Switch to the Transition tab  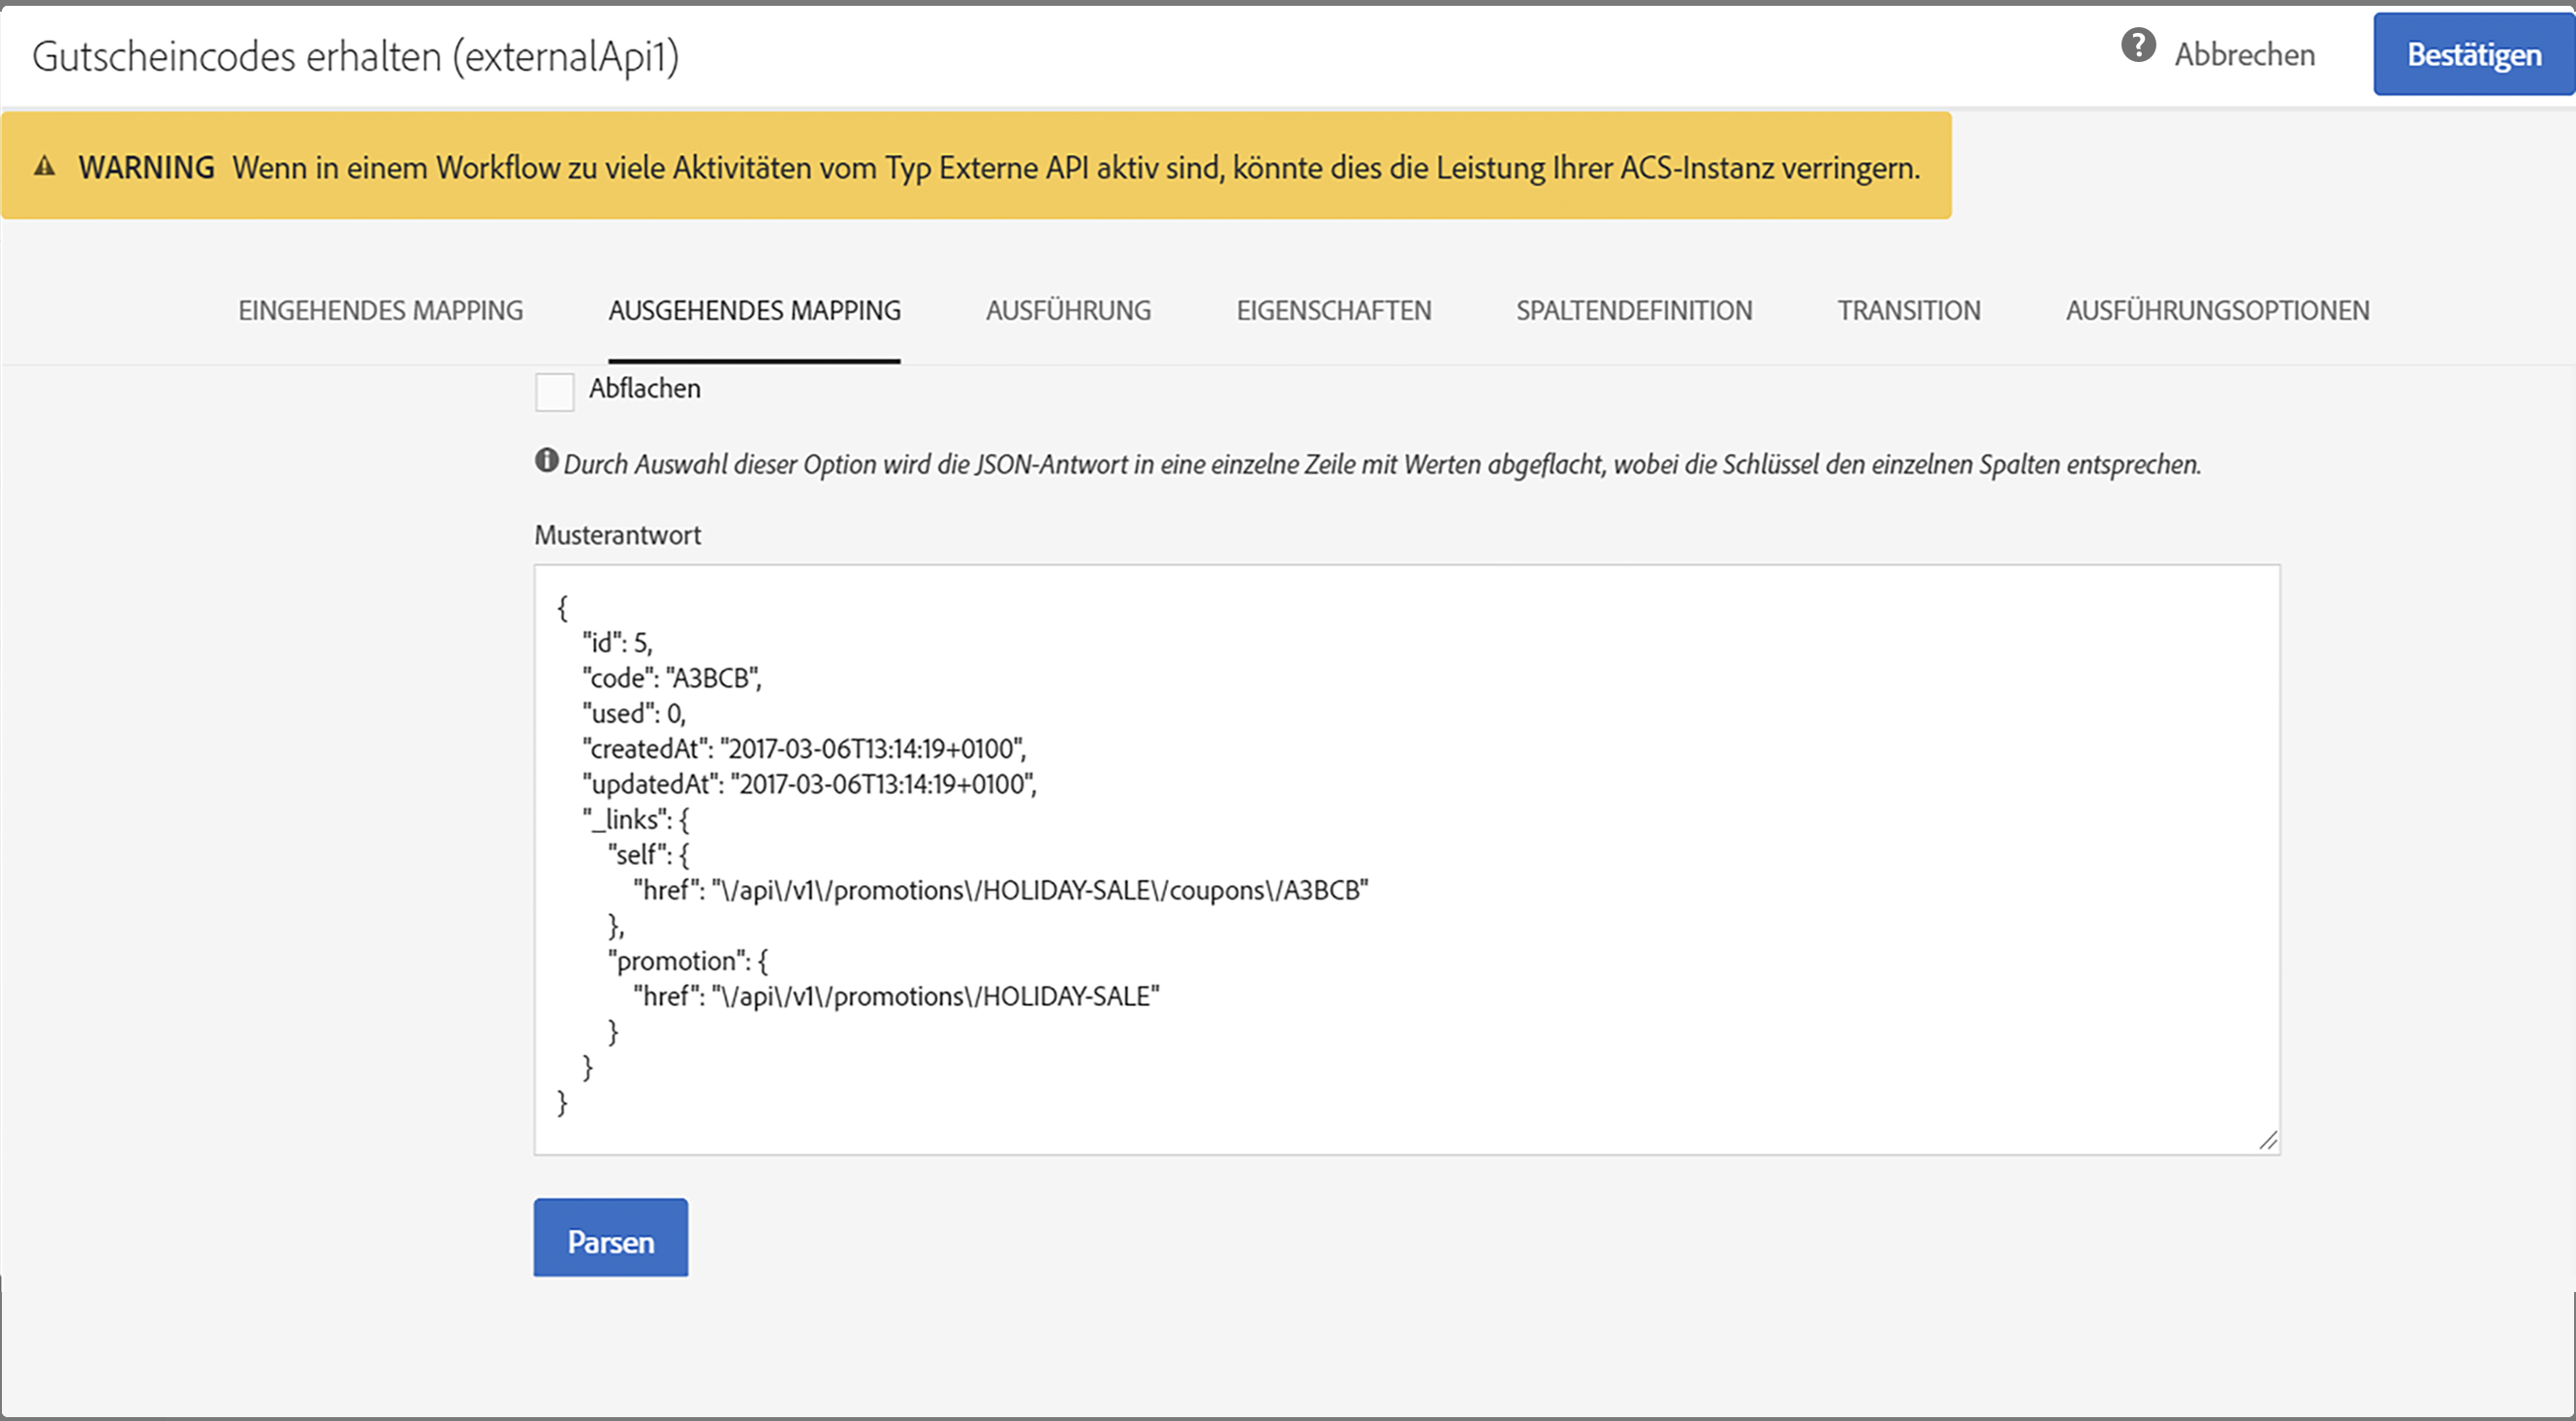click(x=1908, y=311)
